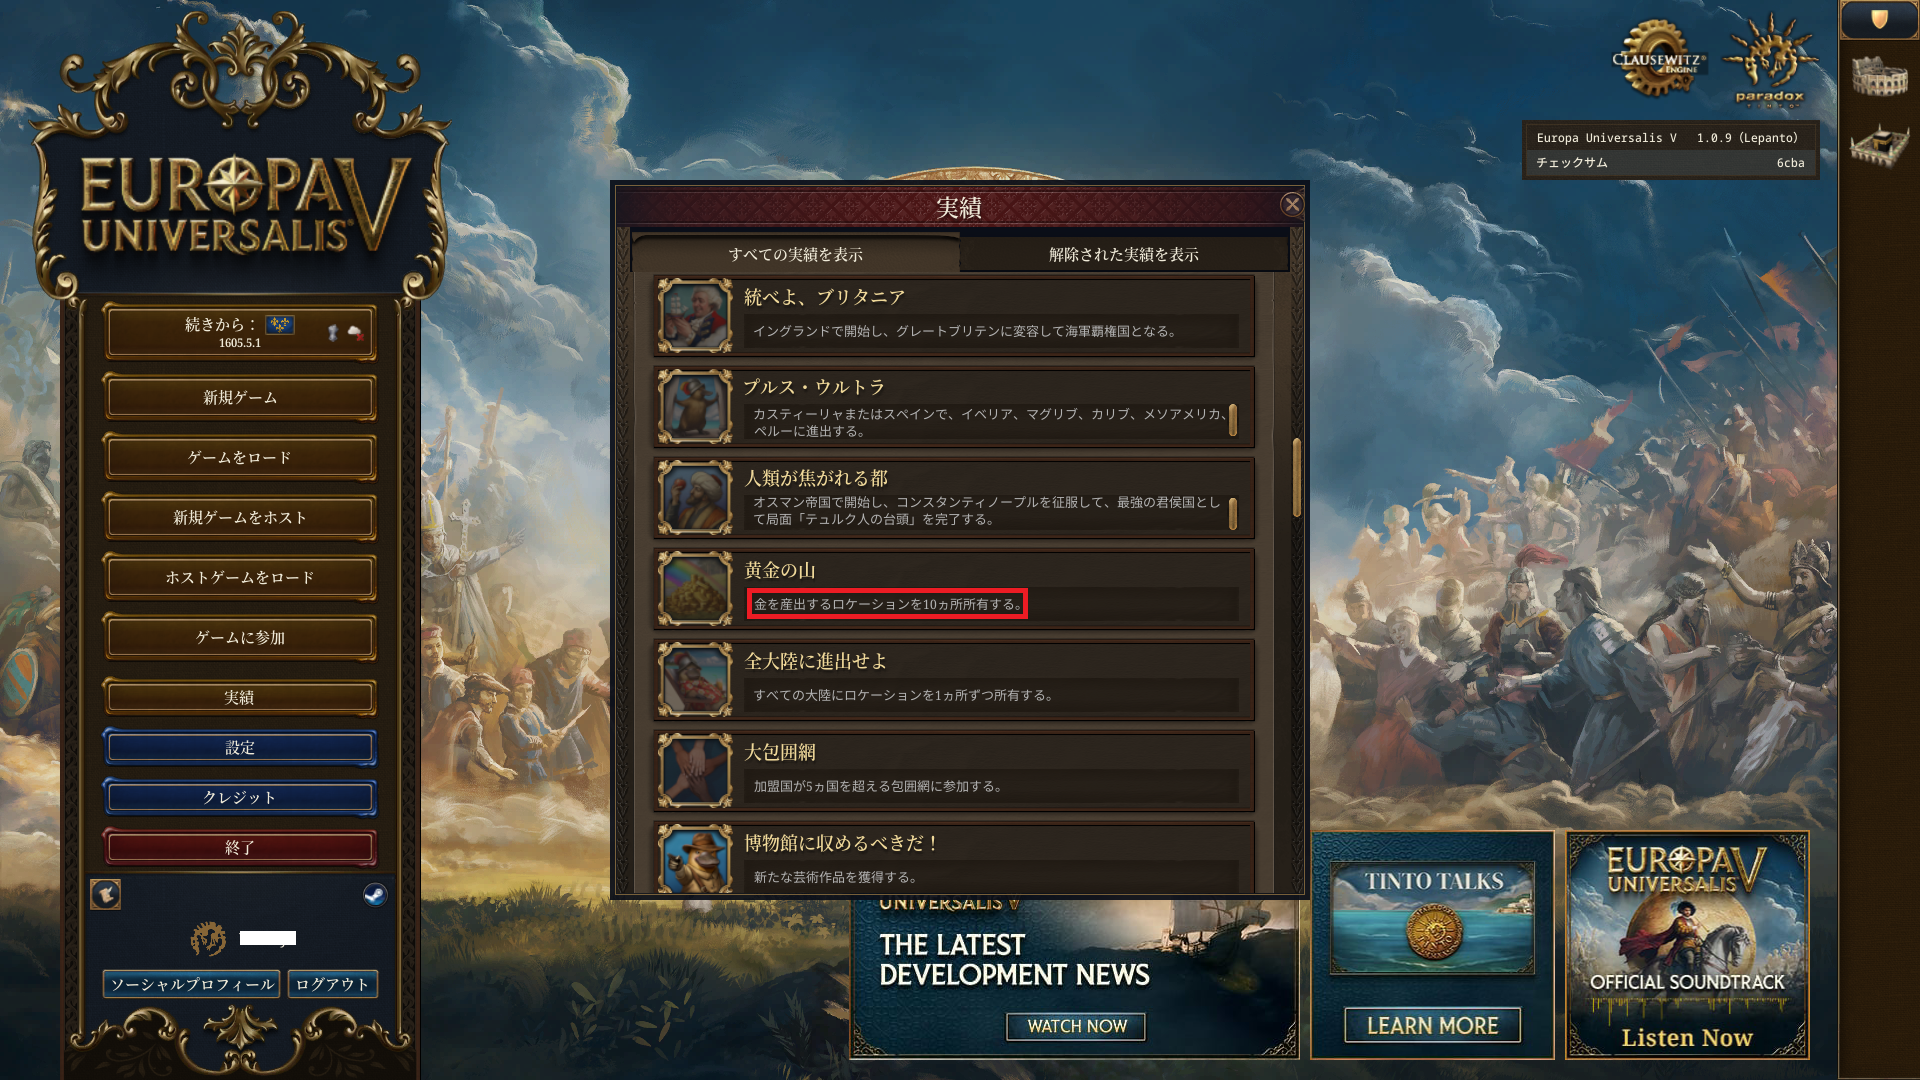Click the Colosseum icon in the right sidebar

click(x=1879, y=76)
